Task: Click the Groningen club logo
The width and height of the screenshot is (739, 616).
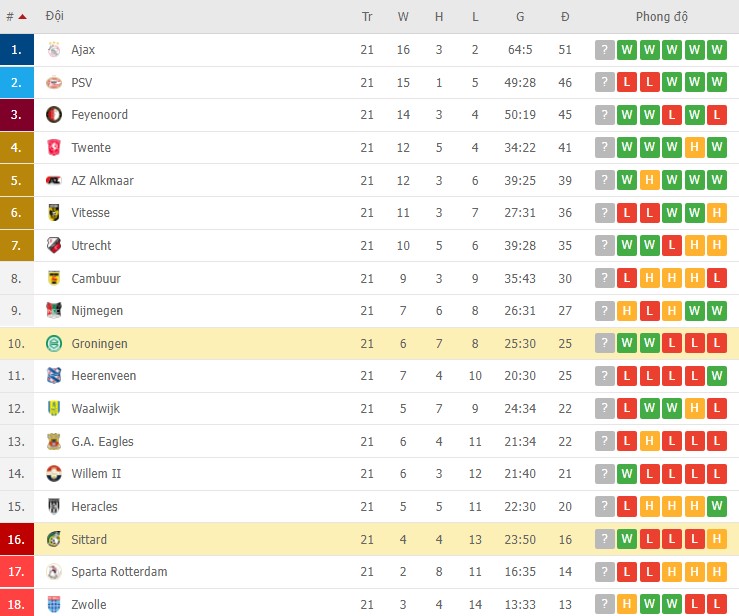Action: (54, 344)
